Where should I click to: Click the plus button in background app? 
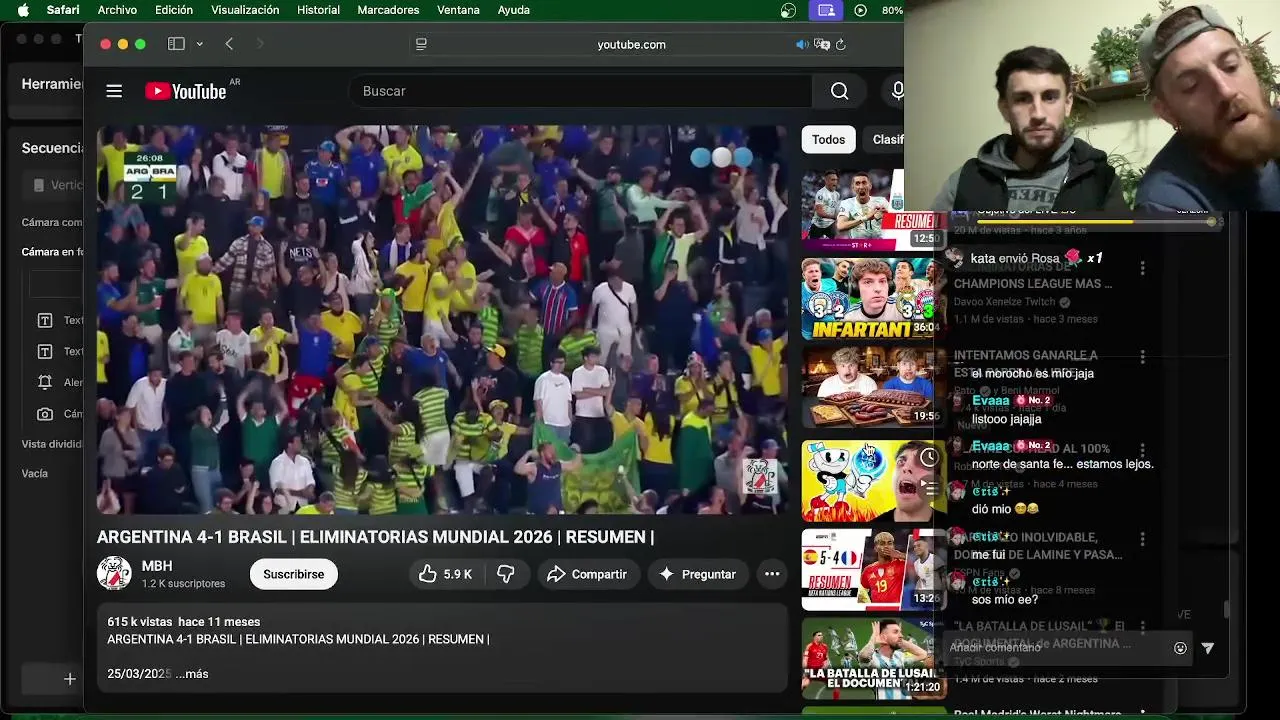click(69, 679)
